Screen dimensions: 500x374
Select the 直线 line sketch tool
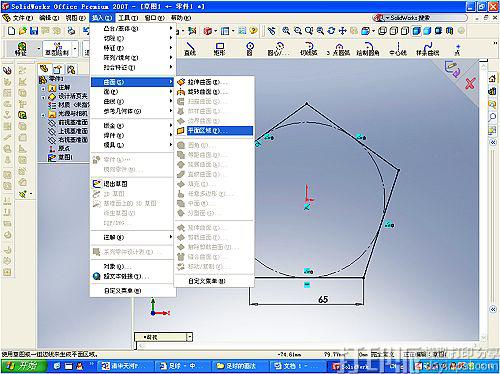pos(190,49)
